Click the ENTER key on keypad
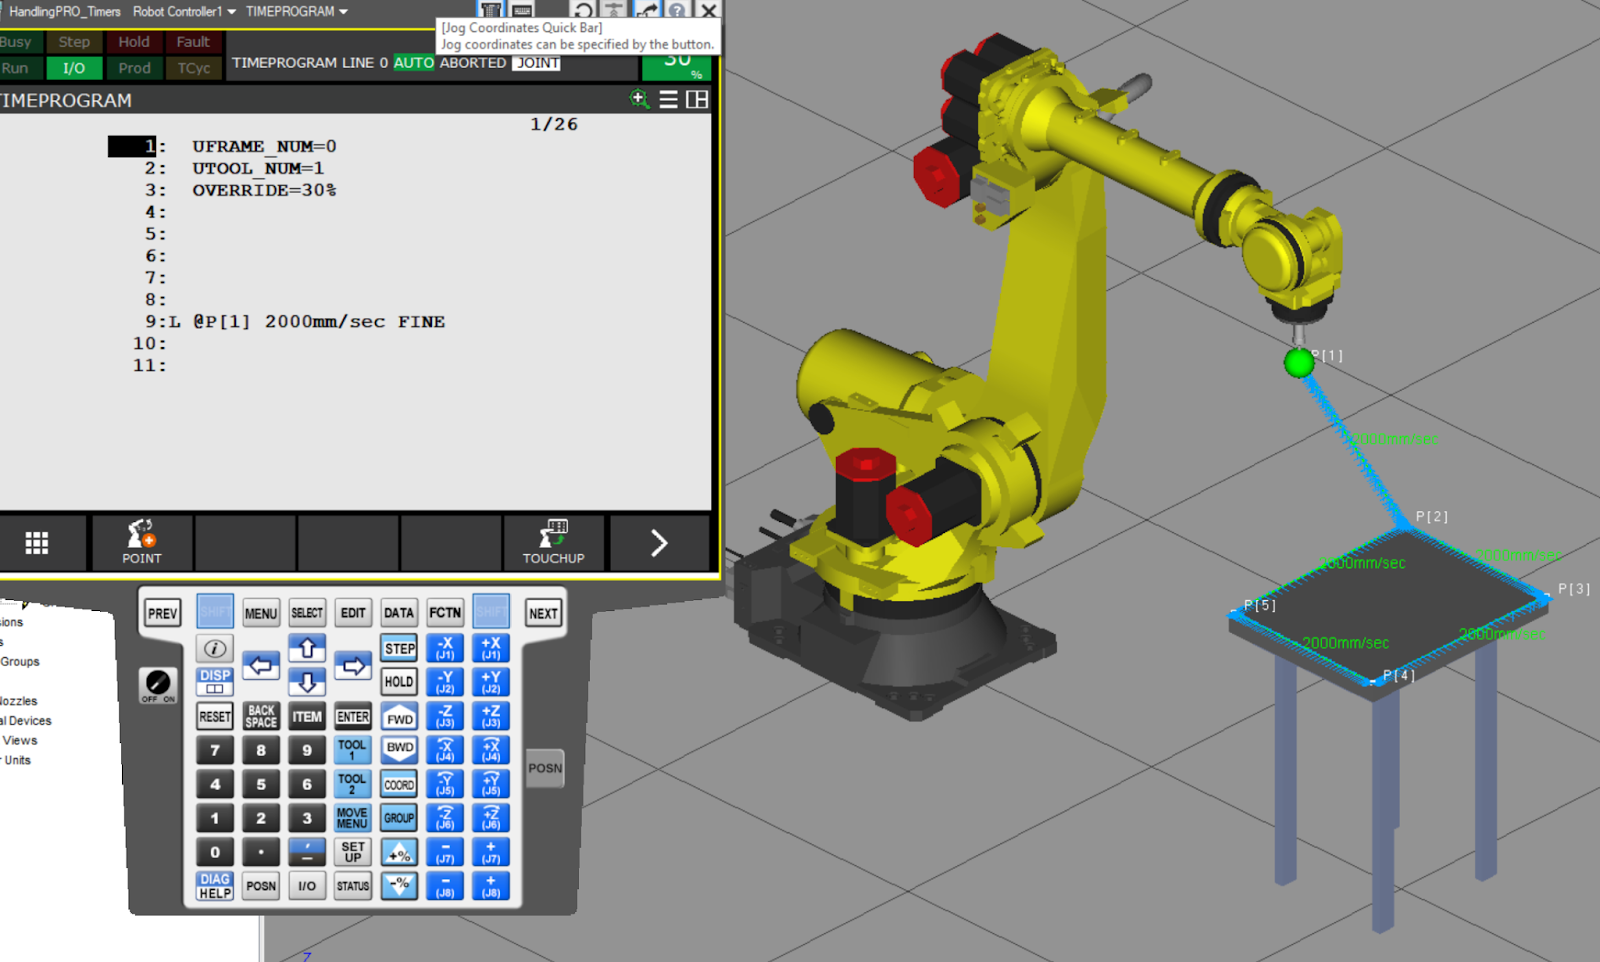Image resolution: width=1600 pixels, height=962 pixels. pyautogui.click(x=353, y=716)
